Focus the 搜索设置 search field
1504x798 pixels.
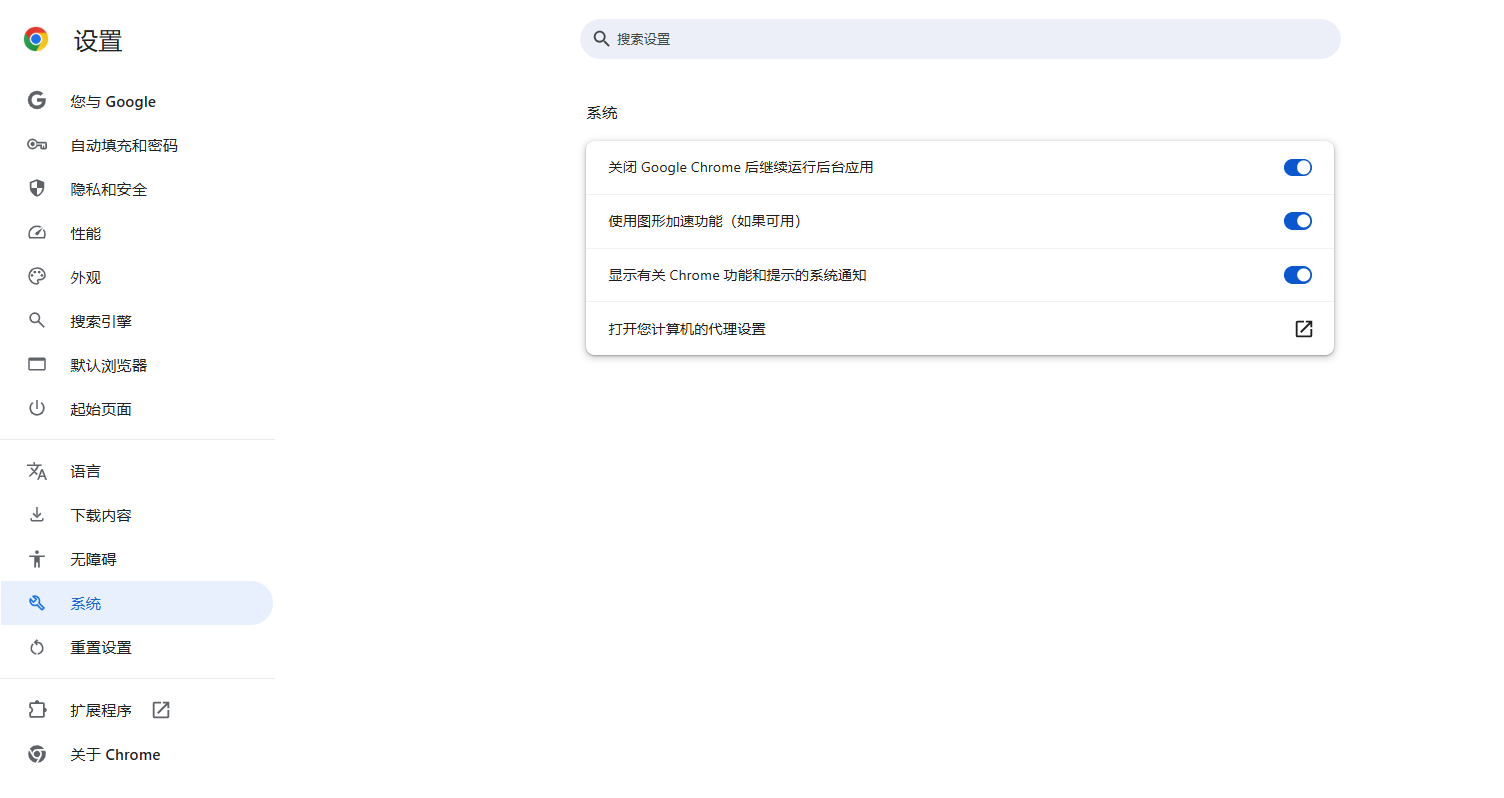point(960,39)
